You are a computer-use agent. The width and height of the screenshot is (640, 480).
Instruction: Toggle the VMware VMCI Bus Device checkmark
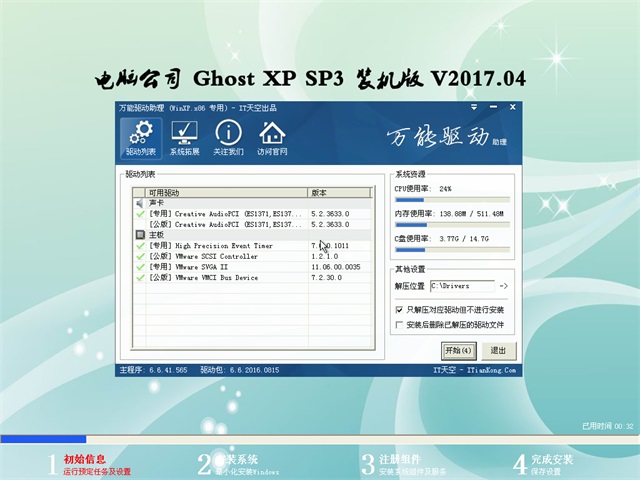coord(140,278)
